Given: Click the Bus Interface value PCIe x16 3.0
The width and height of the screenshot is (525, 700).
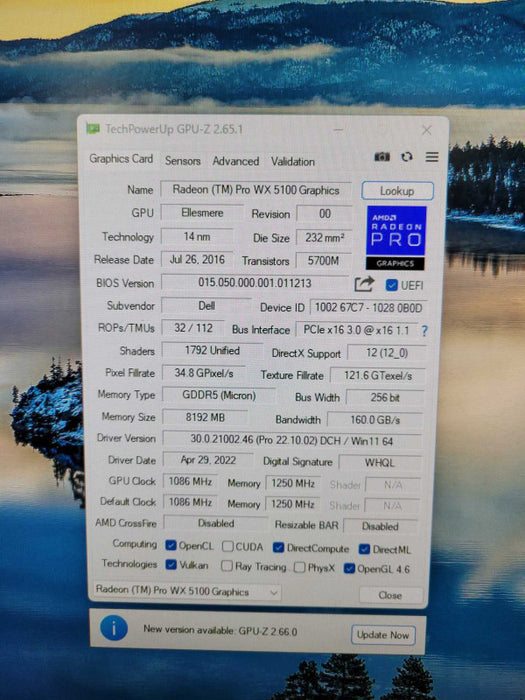Looking at the screenshot, I should click(x=356, y=330).
